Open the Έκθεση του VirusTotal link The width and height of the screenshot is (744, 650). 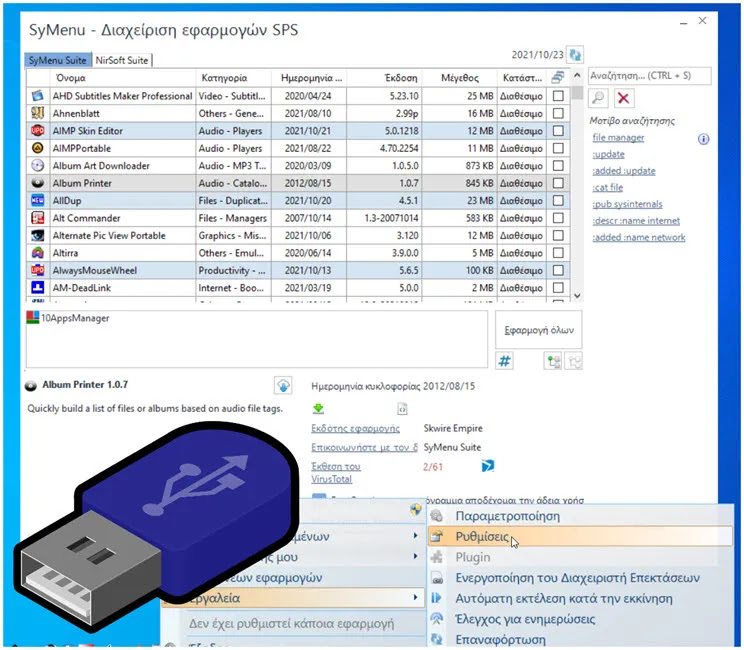click(335, 473)
